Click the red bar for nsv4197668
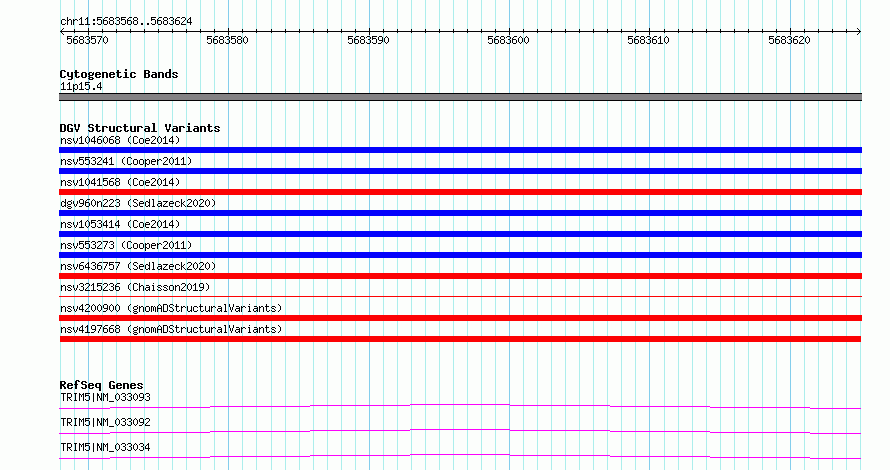The image size is (890, 470). pos(460,339)
